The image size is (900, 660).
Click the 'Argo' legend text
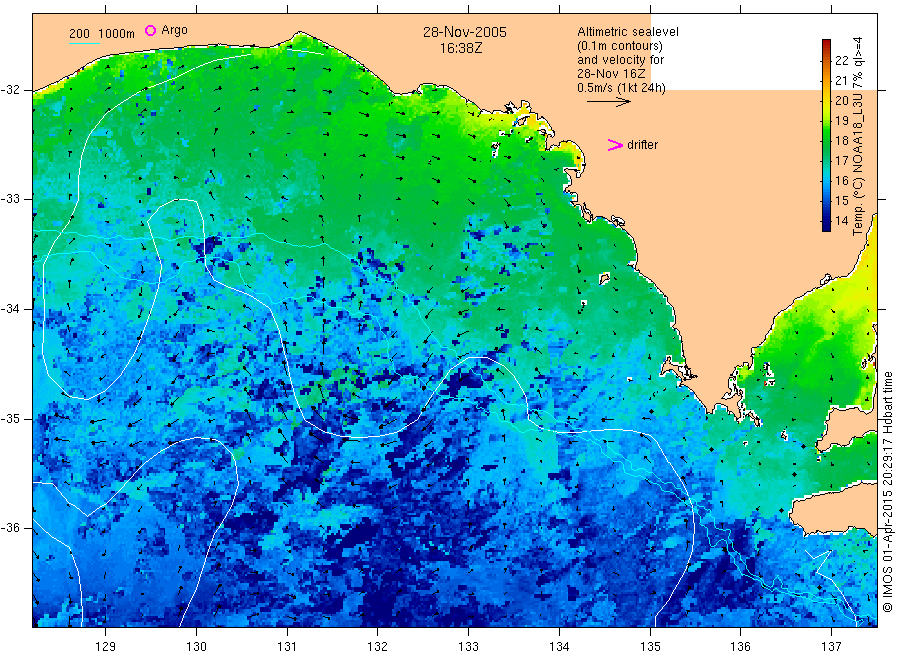coord(174,30)
